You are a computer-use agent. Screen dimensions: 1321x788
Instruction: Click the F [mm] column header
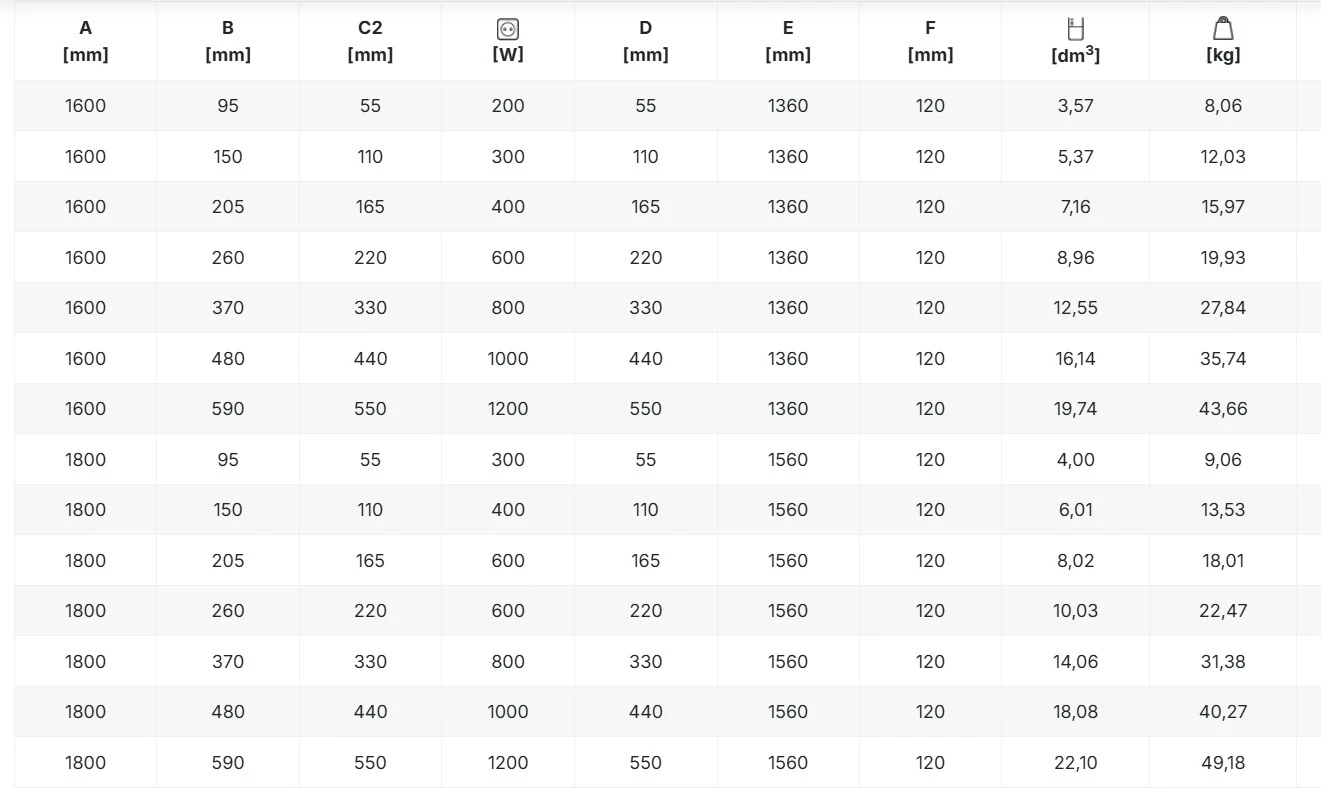[x=930, y=41]
